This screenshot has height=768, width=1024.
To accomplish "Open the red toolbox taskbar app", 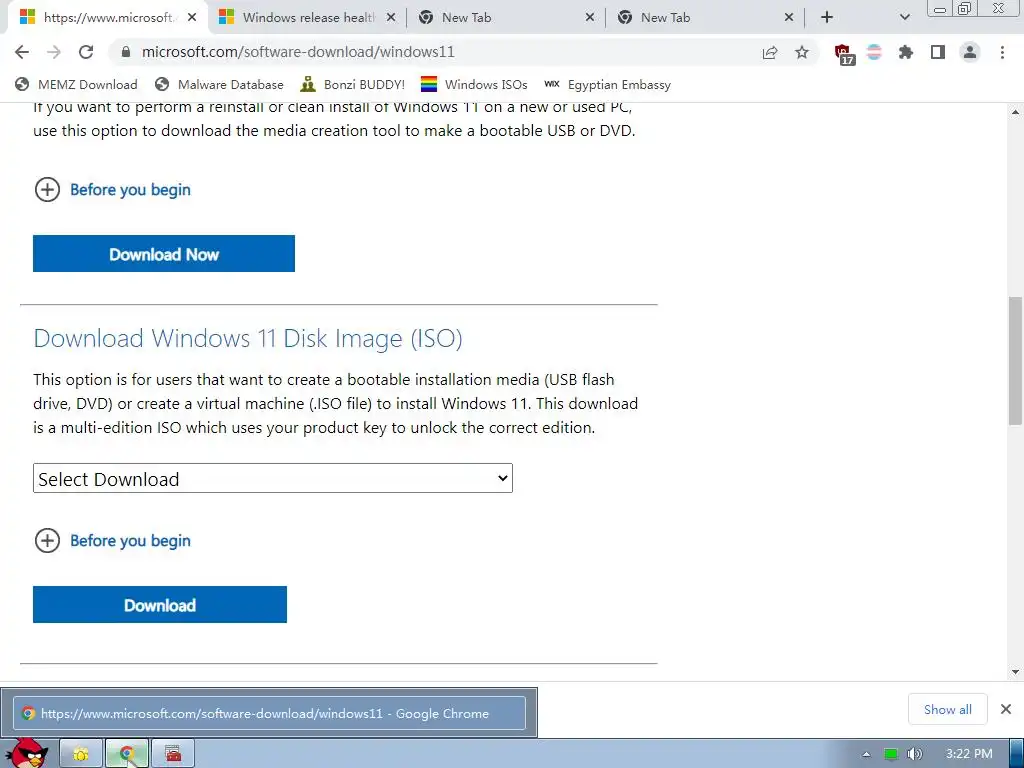I will click(173, 754).
